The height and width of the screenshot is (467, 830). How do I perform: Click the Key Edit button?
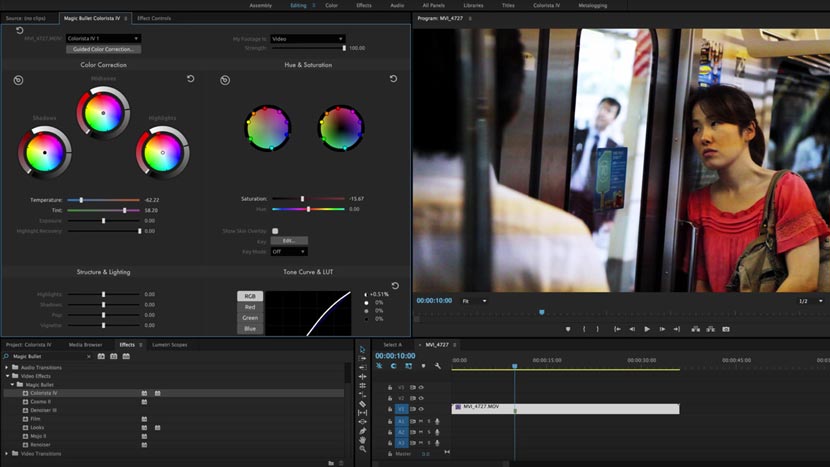point(289,241)
